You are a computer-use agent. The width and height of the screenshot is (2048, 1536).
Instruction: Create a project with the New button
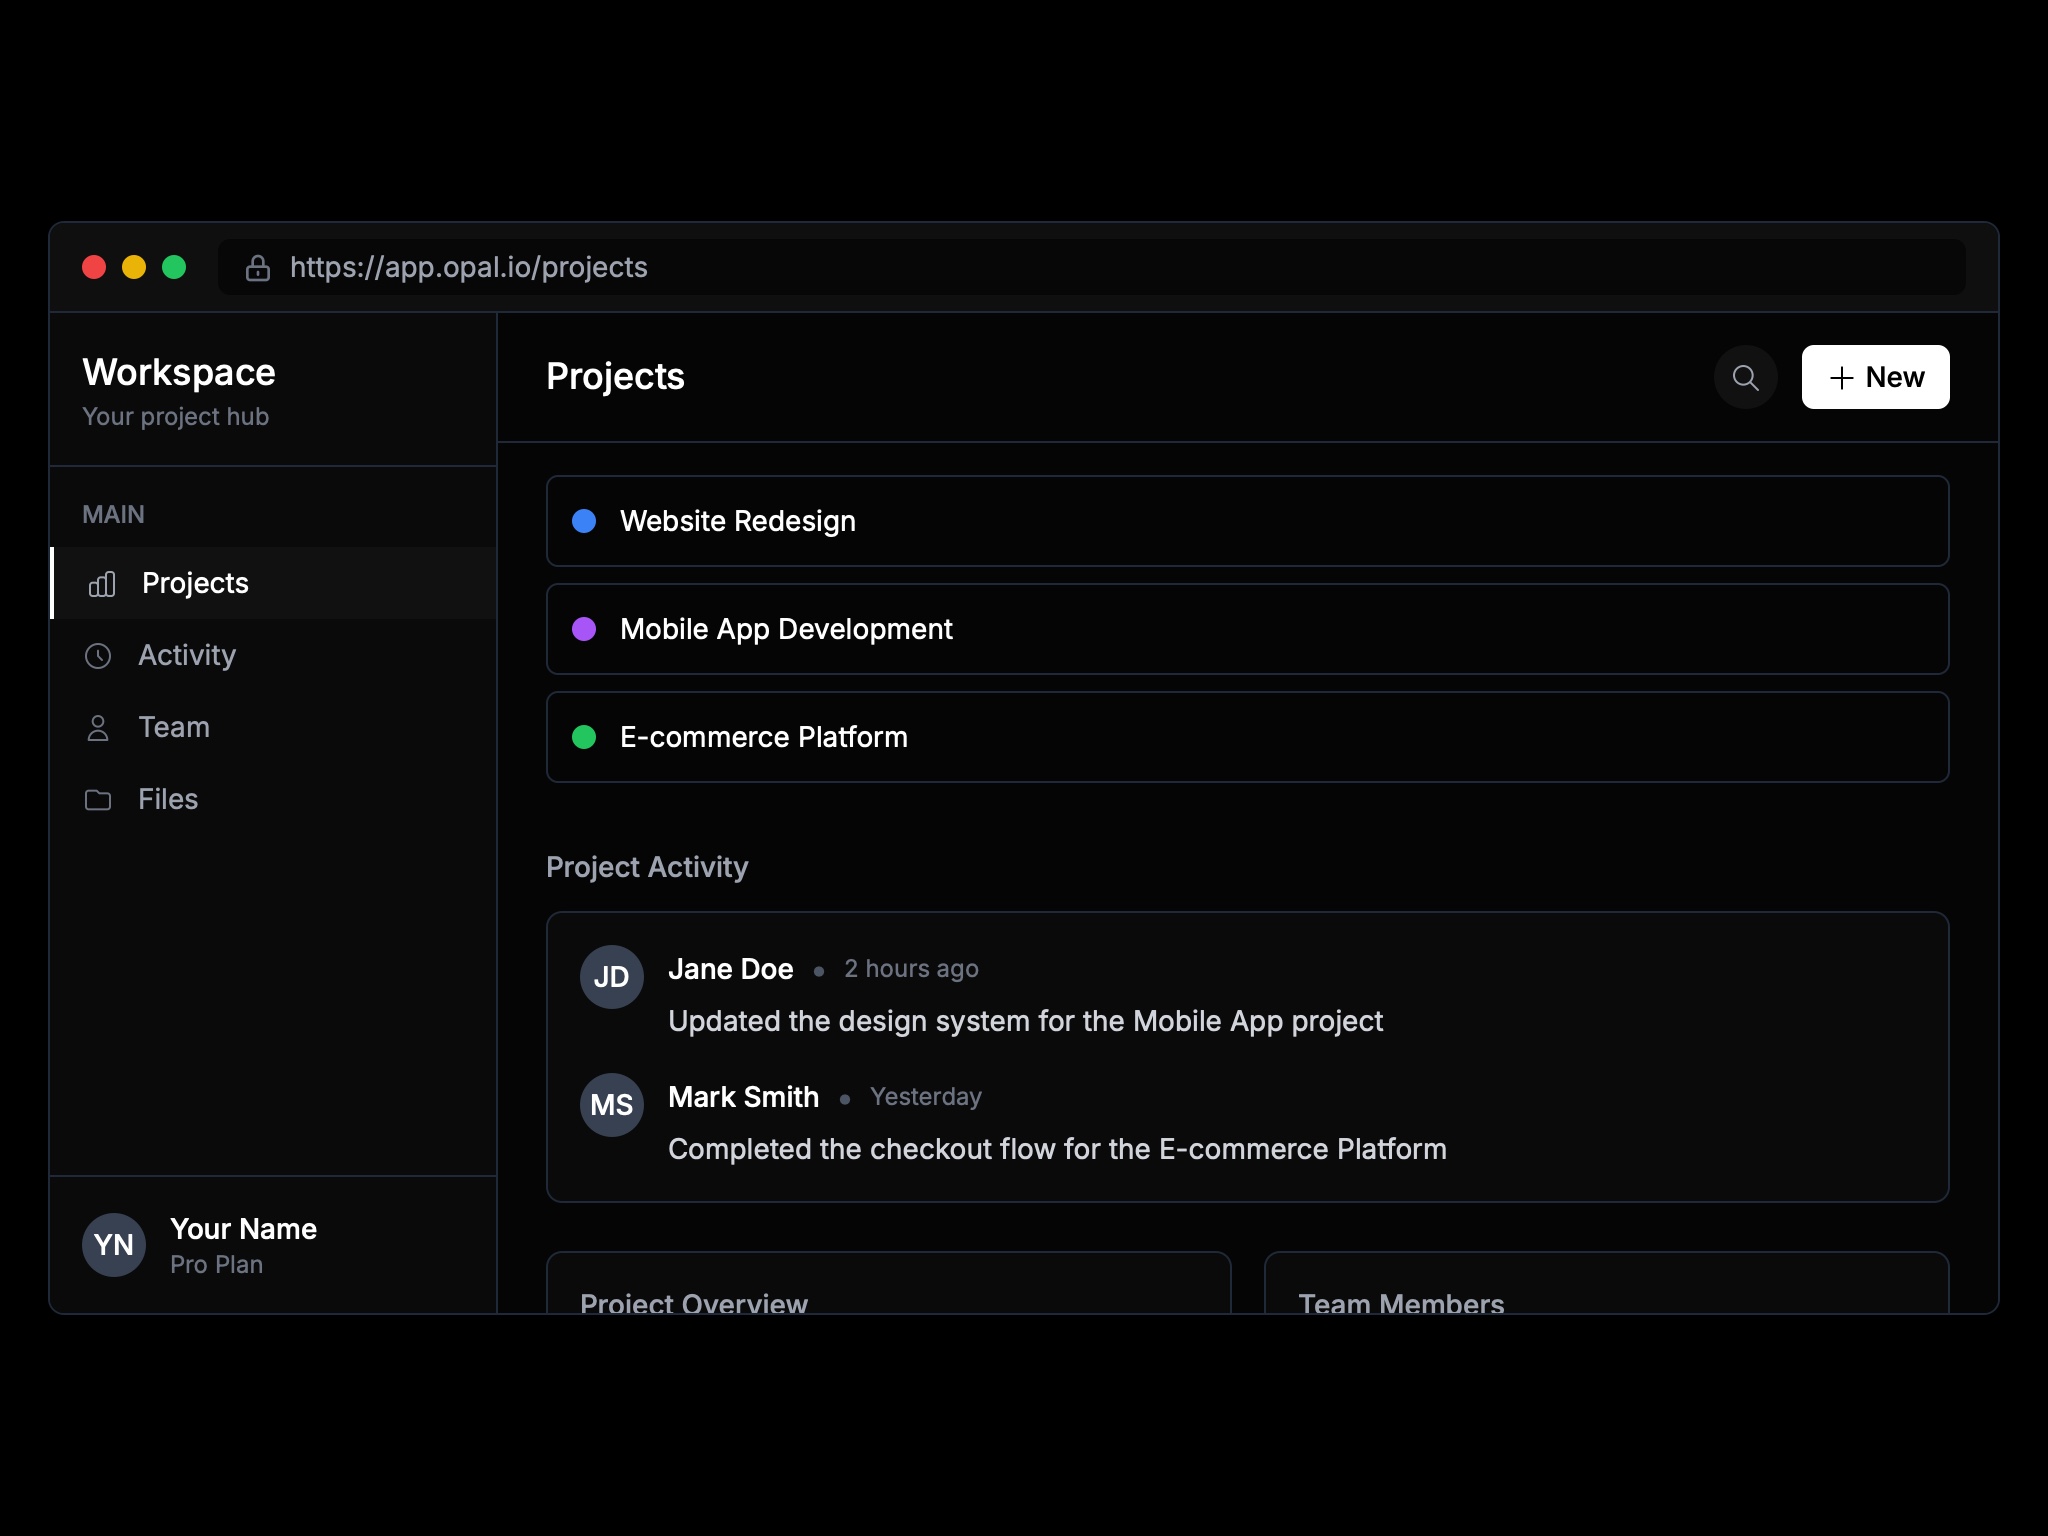coord(1874,377)
